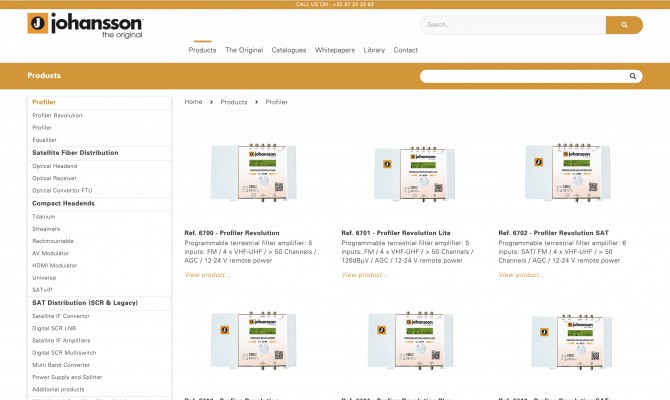Image resolution: width=670 pixels, height=400 pixels.
Task: Open Digital SCR Multiswitch in sidebar
Action: coord(64,353)
